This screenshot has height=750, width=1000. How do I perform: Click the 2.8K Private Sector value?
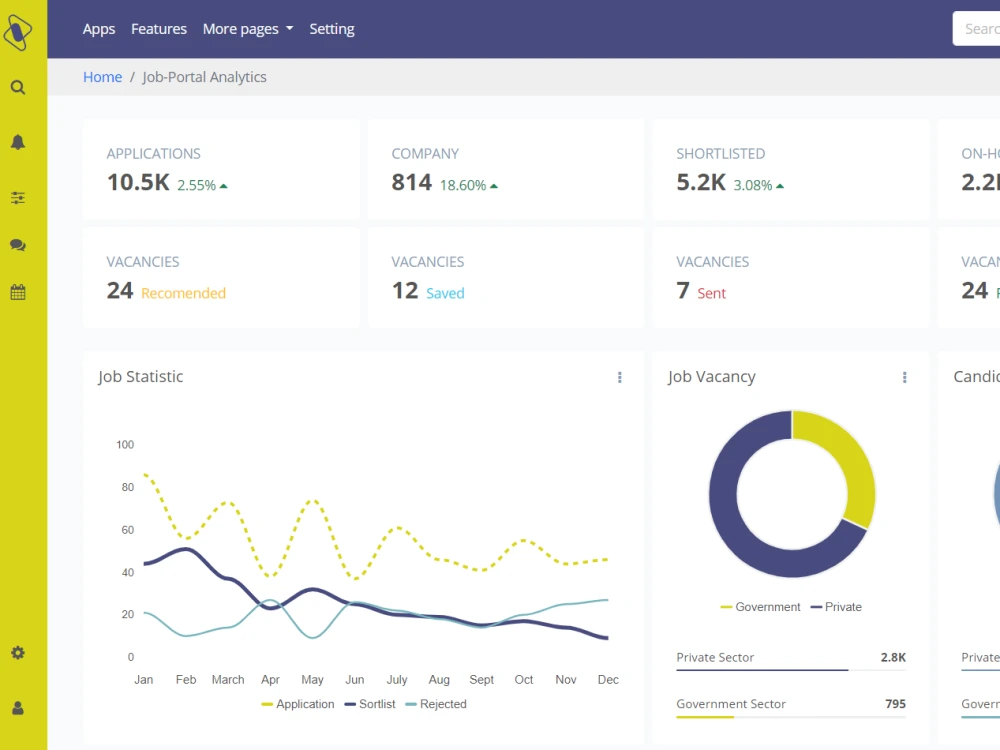tap(893, 658)
